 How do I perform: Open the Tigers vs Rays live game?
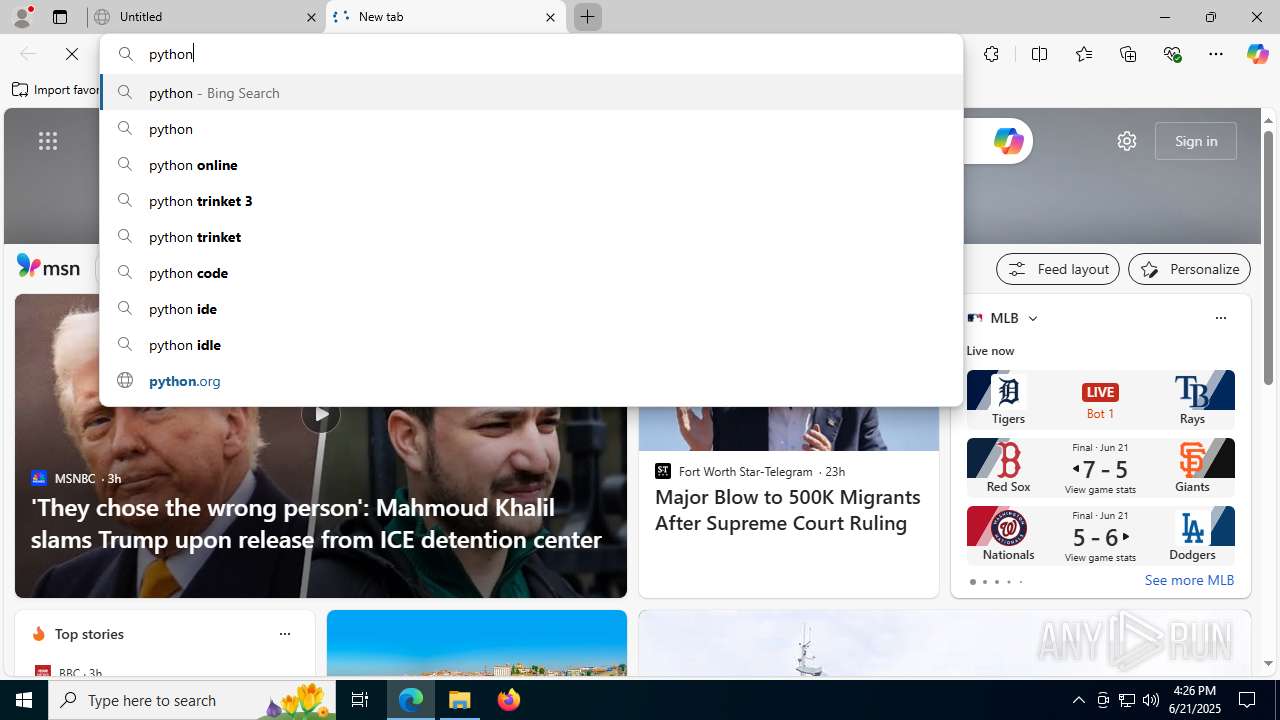point(1100,399)
